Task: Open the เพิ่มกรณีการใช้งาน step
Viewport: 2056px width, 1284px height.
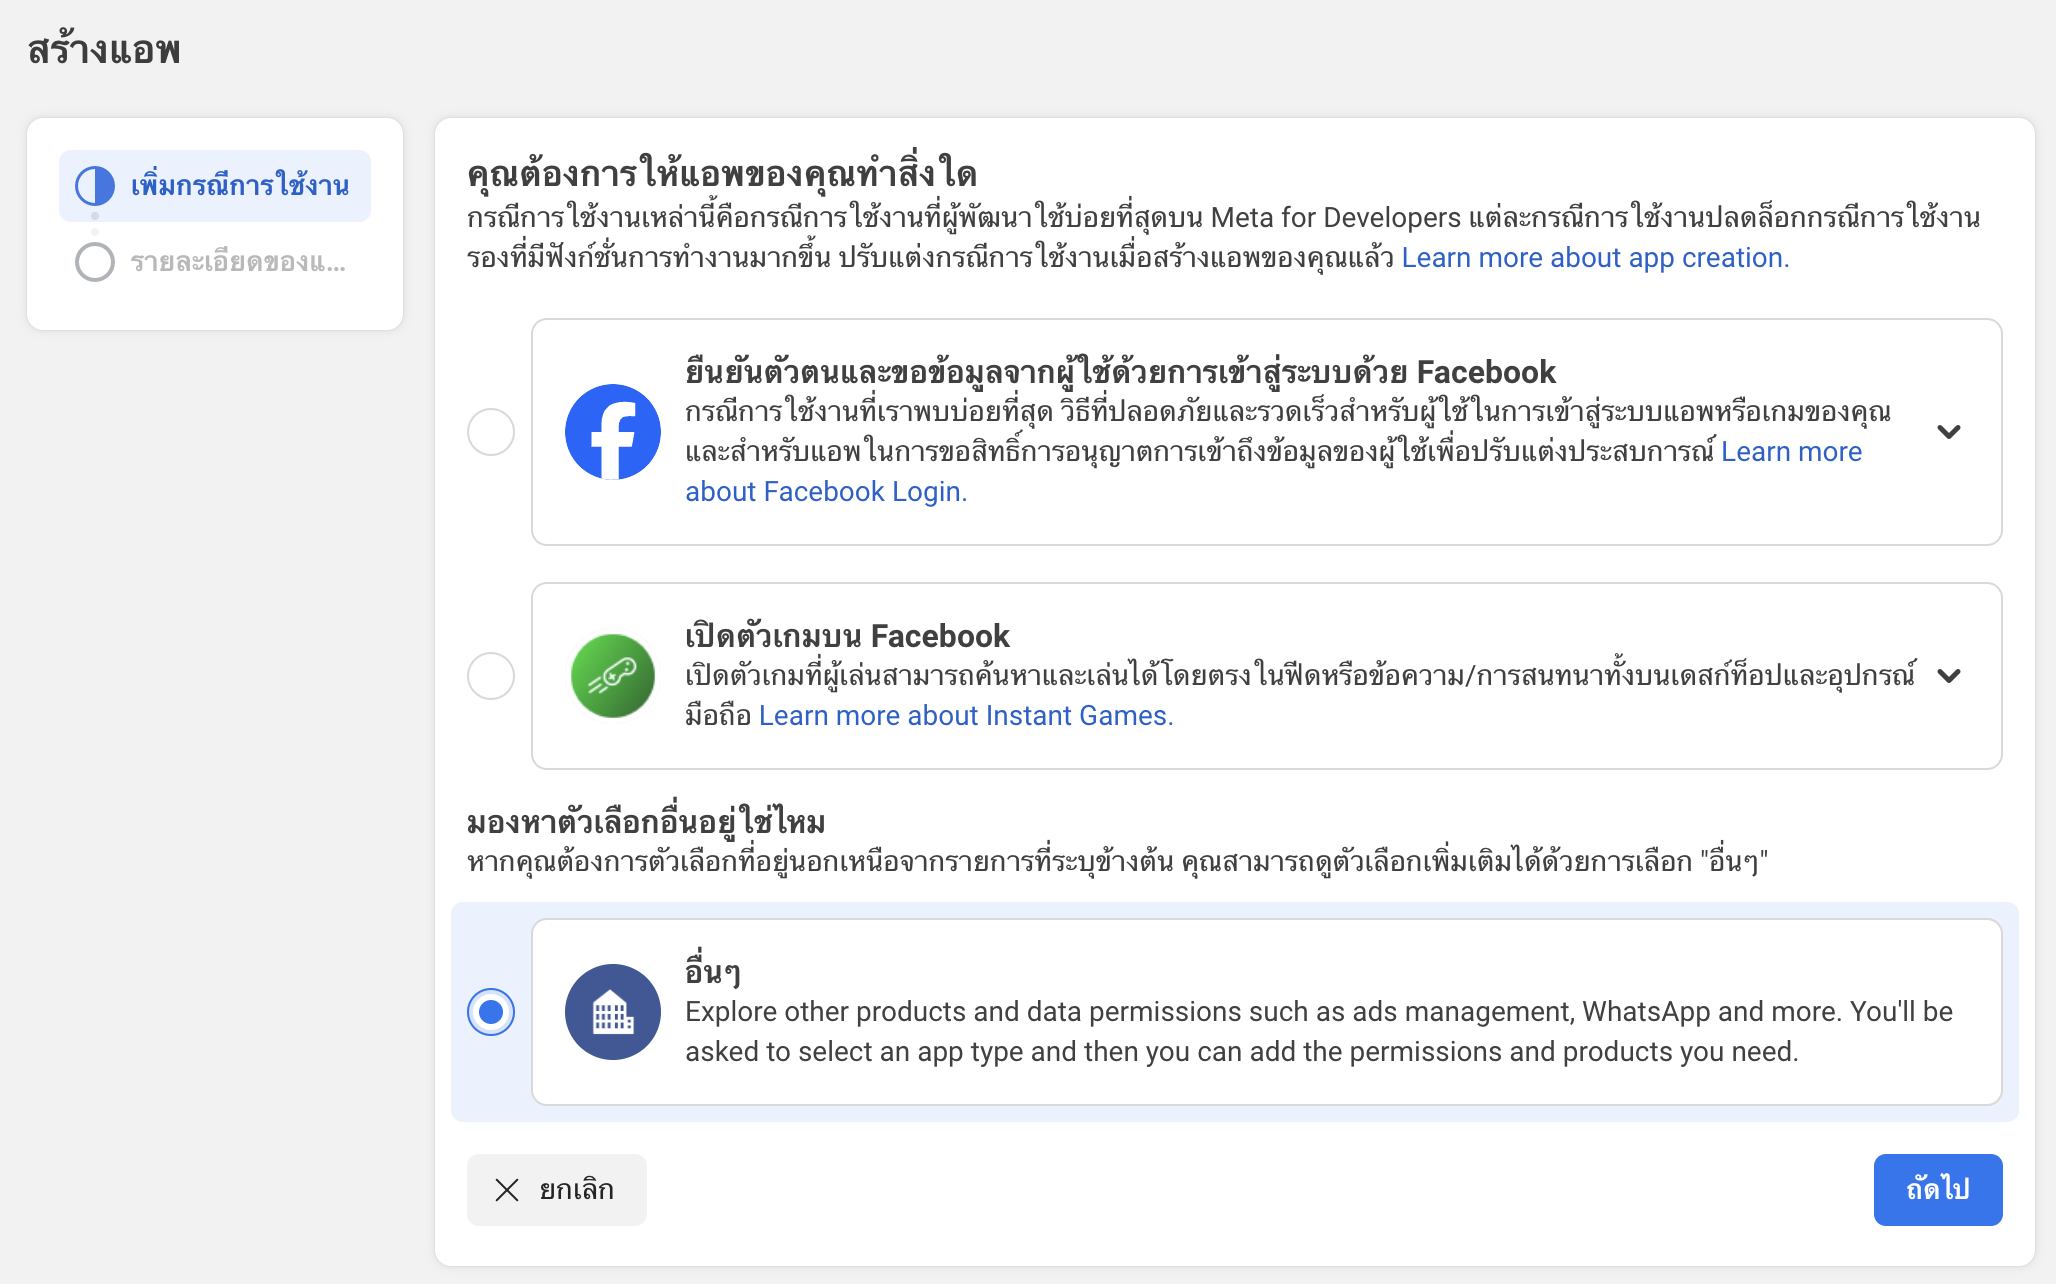Action: [215, 186]
